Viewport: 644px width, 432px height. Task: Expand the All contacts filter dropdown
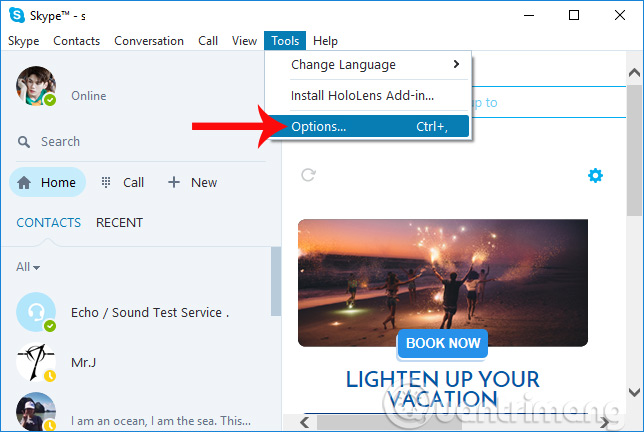28,267
